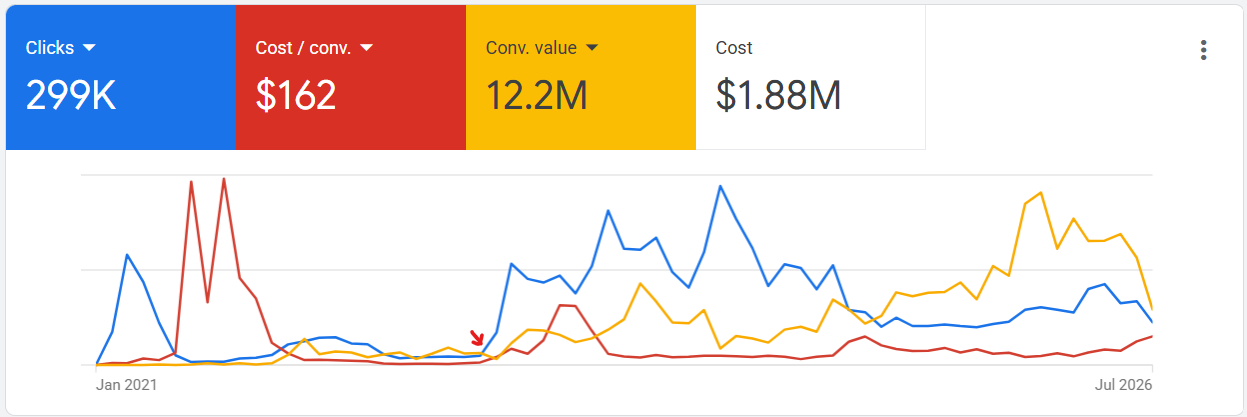Open the Clicks metric dropdown arrow
The image size is (1247, 417).
click(x=89, y=48)
